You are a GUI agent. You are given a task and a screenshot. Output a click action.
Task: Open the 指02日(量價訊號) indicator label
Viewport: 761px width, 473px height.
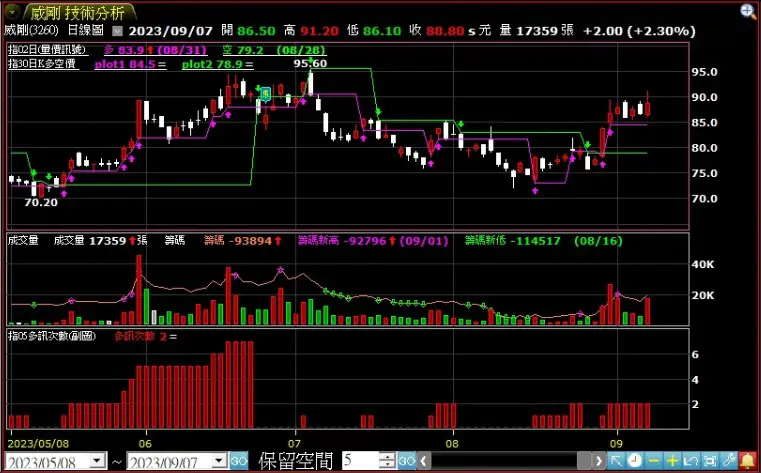pyautogui.click(x=47, y=49)
